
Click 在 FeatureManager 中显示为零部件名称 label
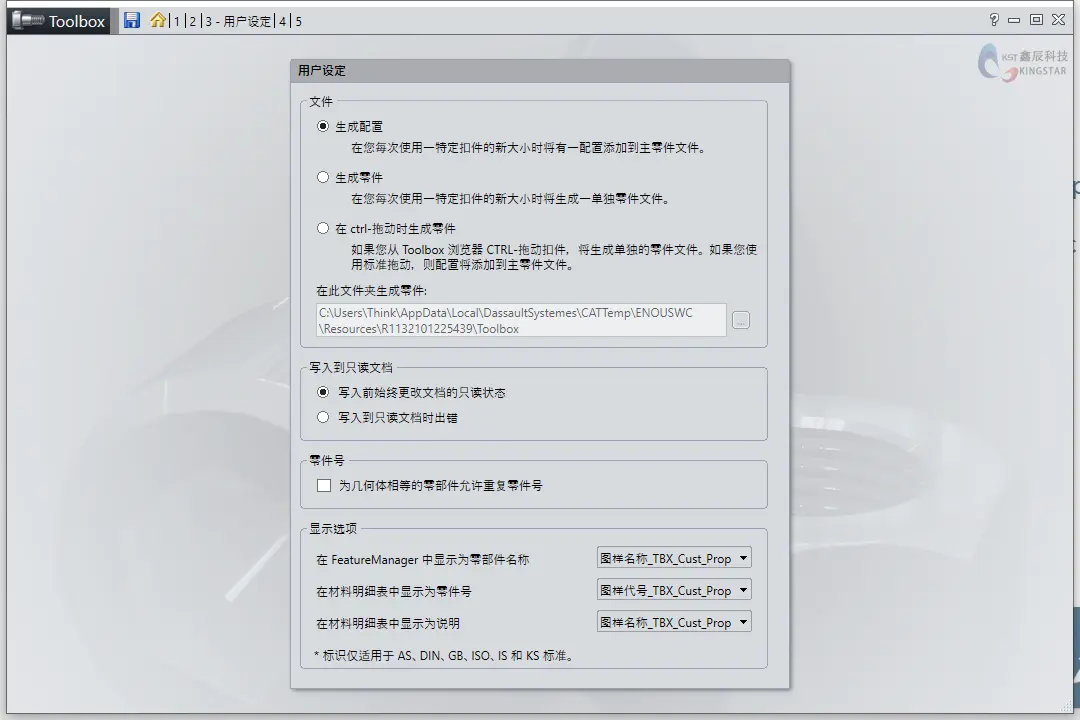pos(422,559)
